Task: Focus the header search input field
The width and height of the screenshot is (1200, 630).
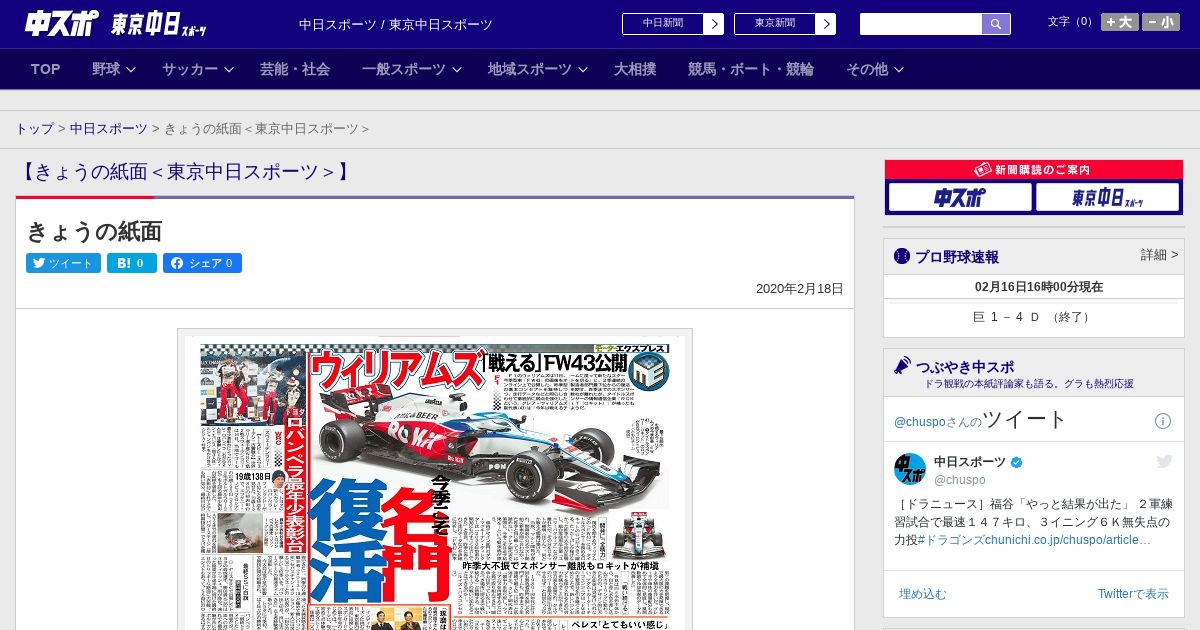Action: pyautogui.click(x=921, y=24)
